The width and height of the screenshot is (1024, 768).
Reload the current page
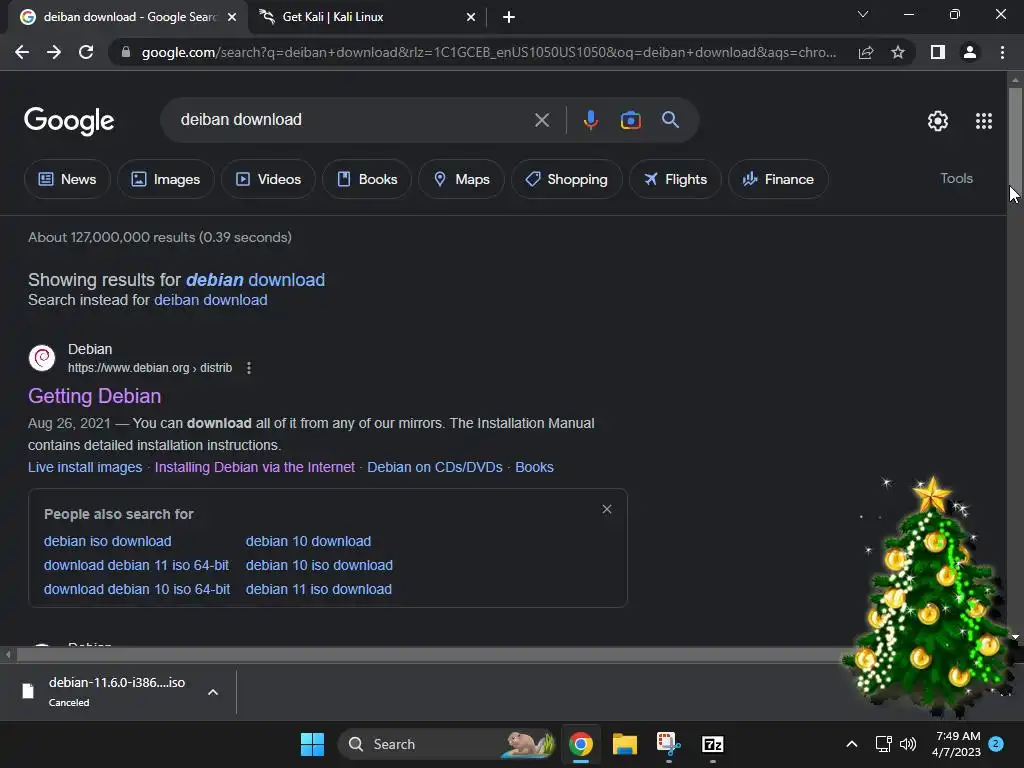pyautogui.click(x=86, y=52)
